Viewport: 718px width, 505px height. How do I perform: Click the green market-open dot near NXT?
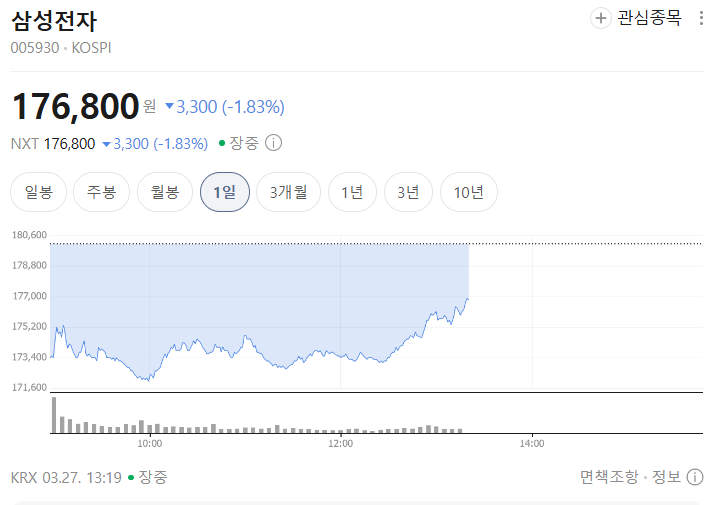tap(222, 144)
